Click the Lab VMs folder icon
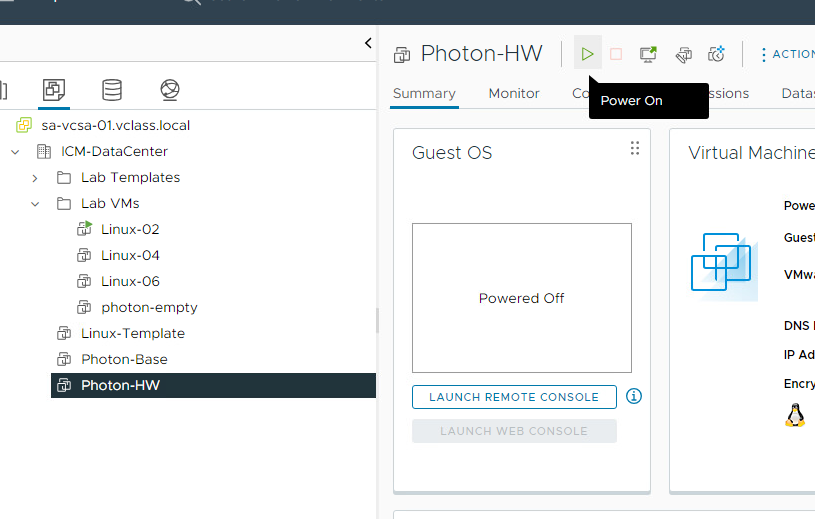Image resolution: width=815 pixels, height=519 pixels. [x=64, y=203]
